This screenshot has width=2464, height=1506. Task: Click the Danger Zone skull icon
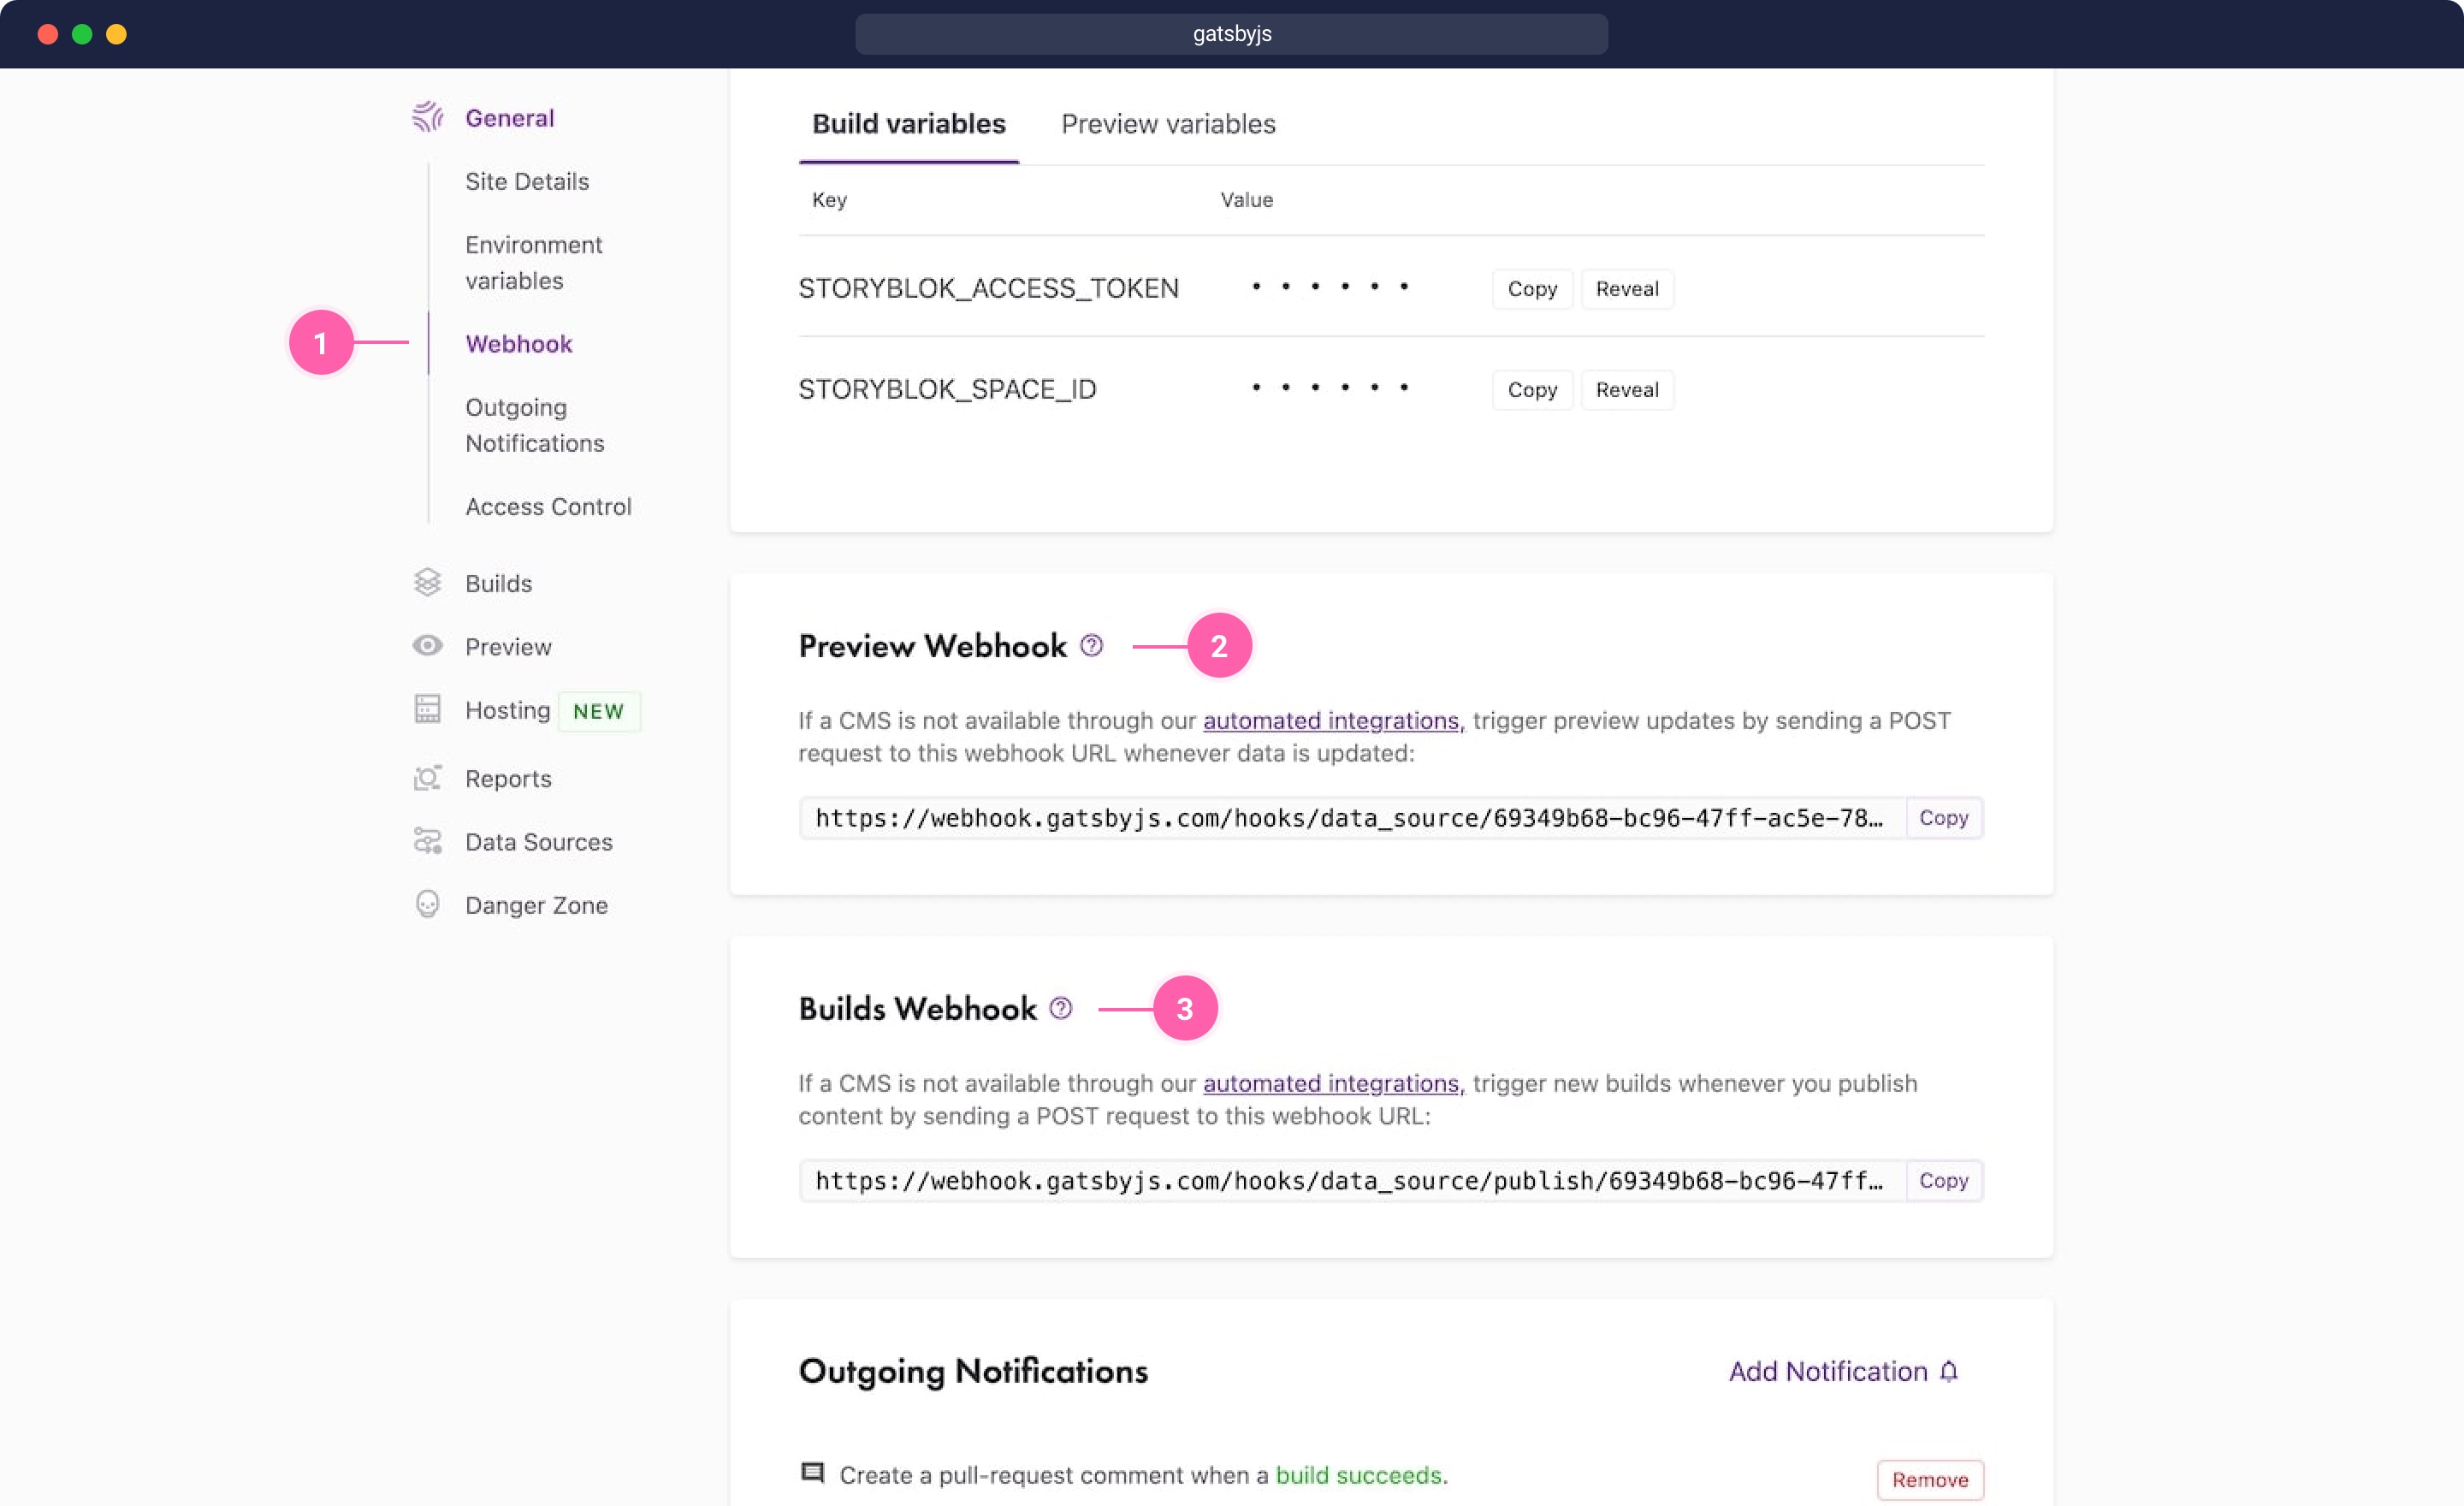coord(428,904)
